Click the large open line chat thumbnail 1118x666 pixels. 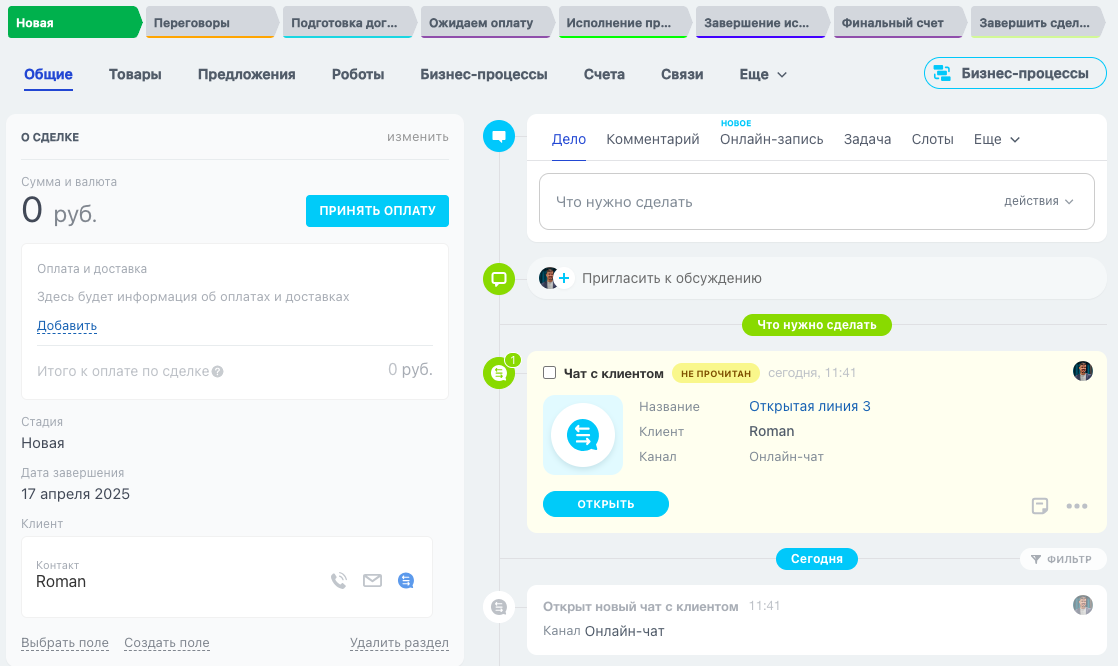tap(583, 435)
